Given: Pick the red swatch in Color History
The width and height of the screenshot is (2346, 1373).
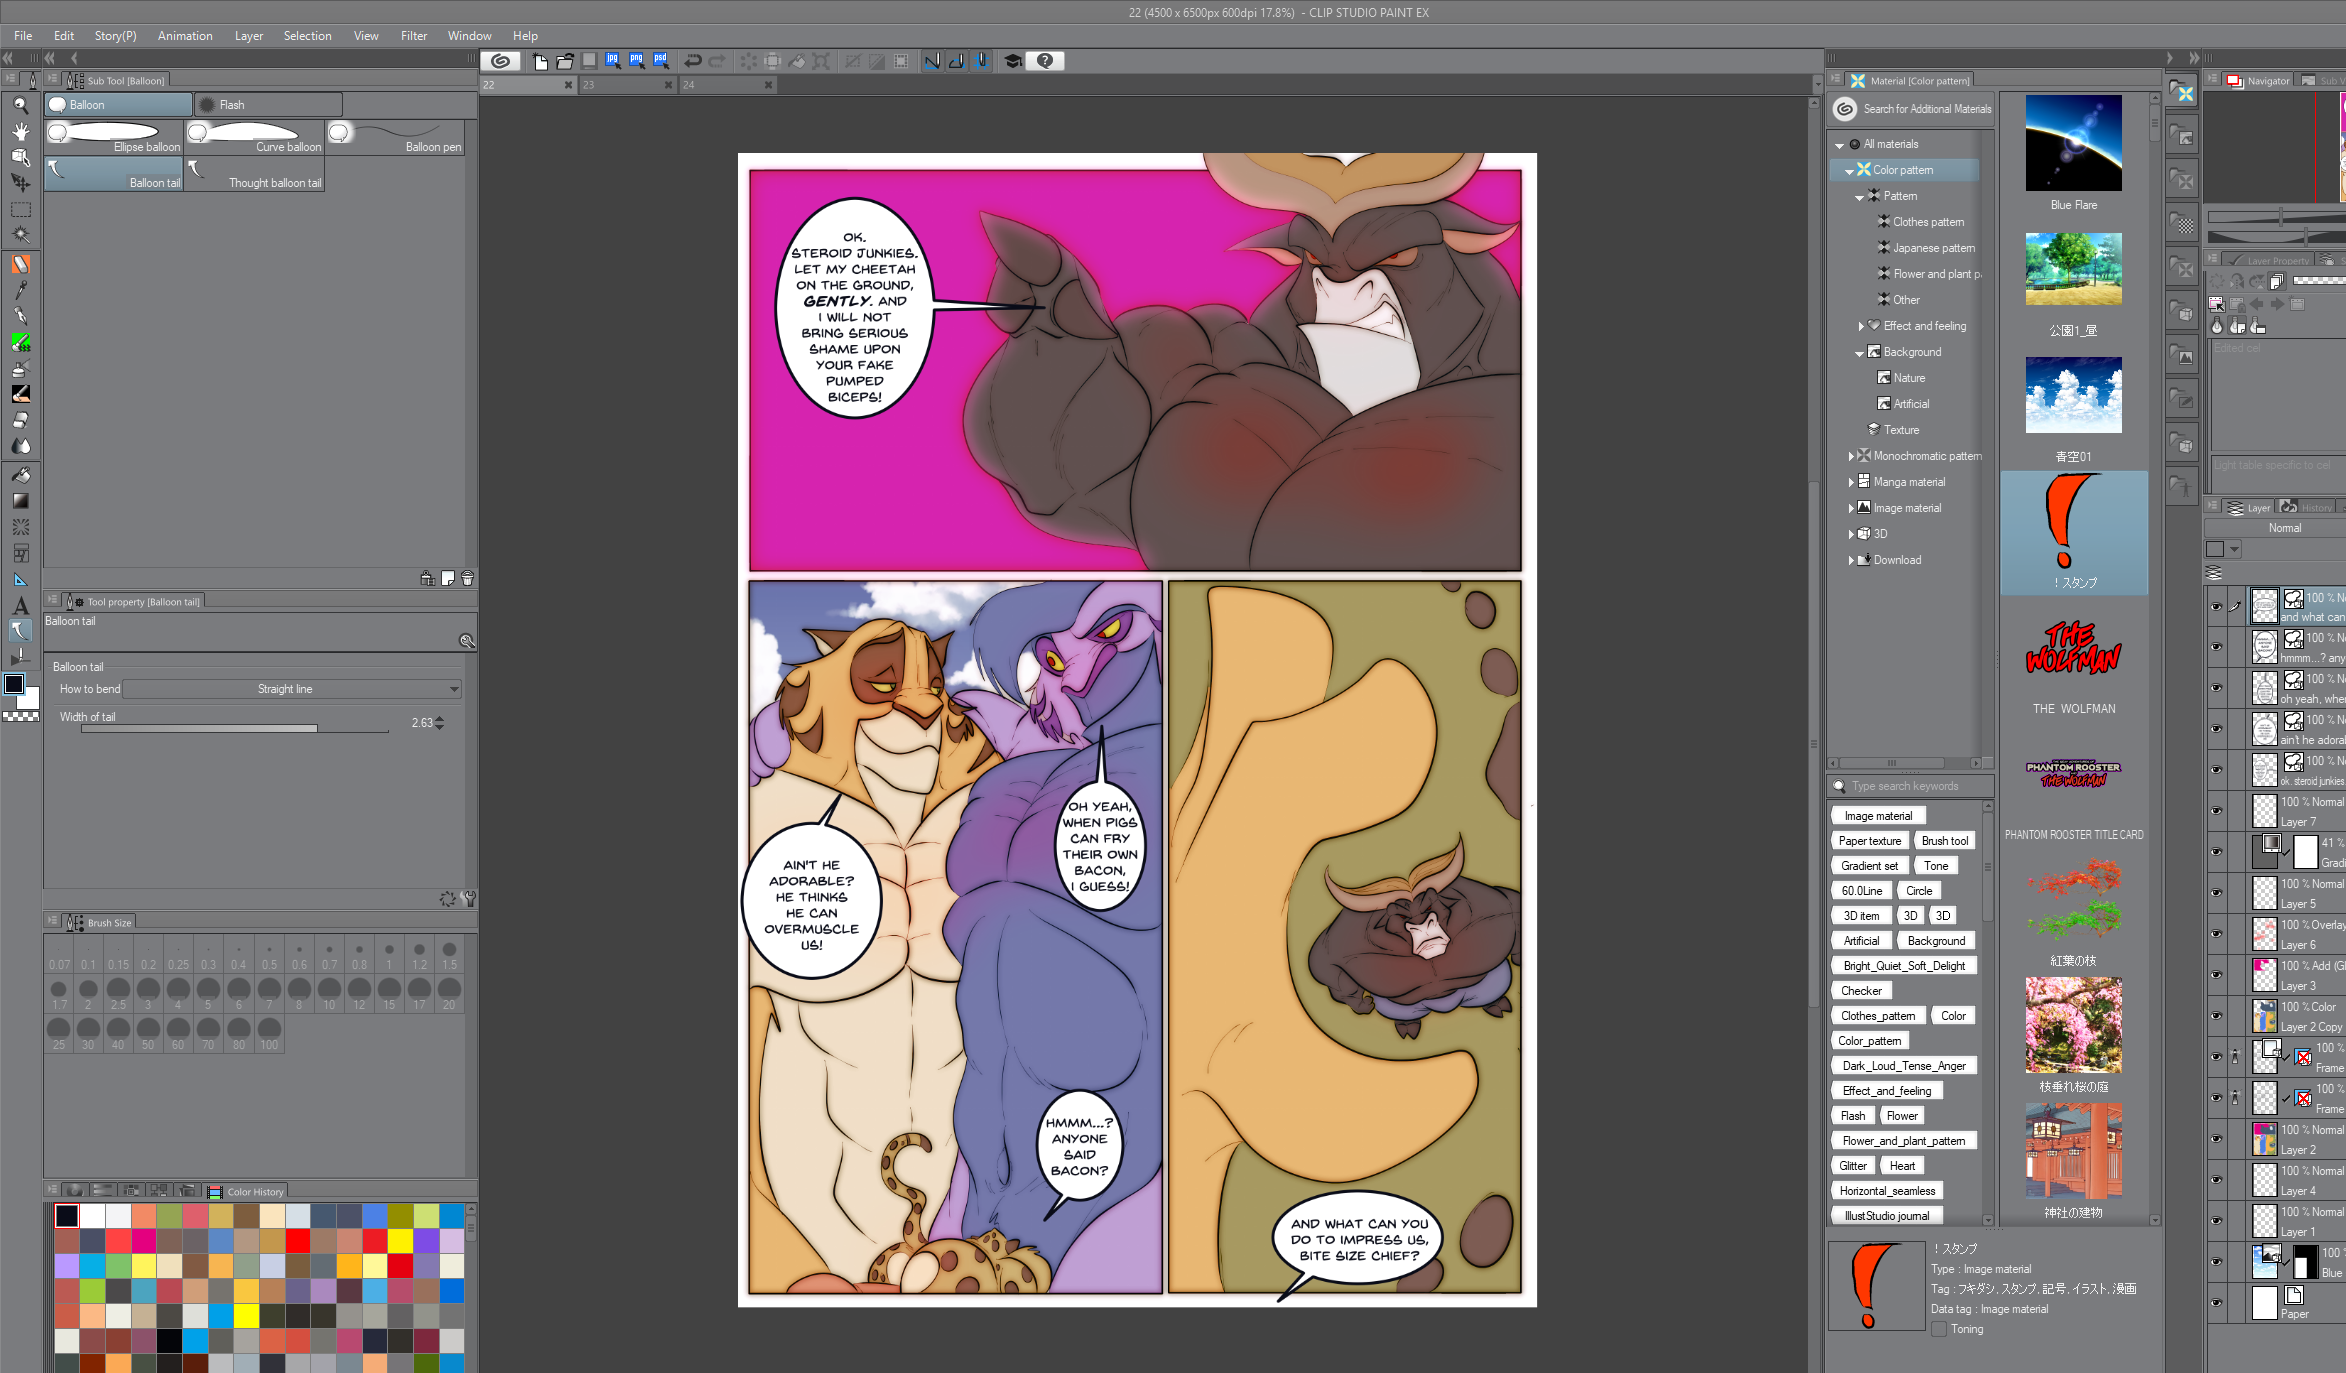Looking at the screenshot, I should click(297, 1241).
